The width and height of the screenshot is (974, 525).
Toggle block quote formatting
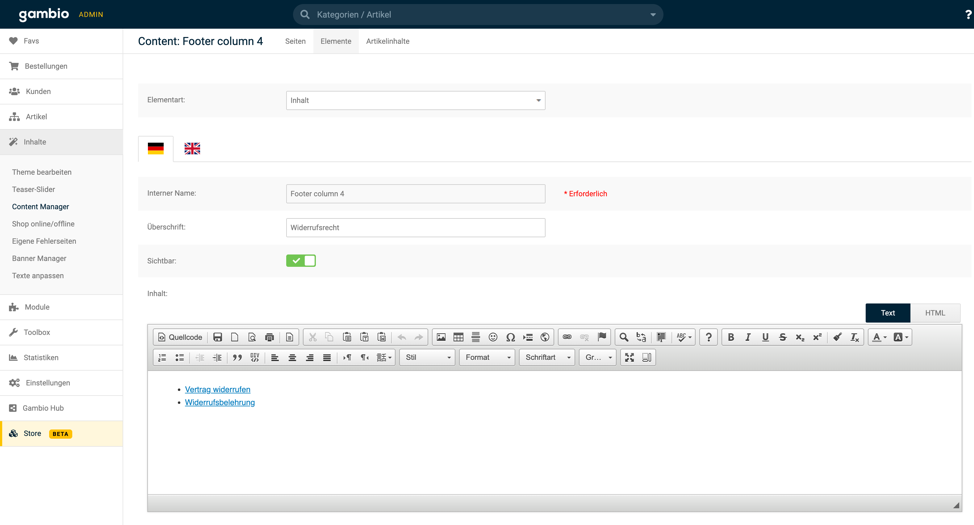click(237, 358)
